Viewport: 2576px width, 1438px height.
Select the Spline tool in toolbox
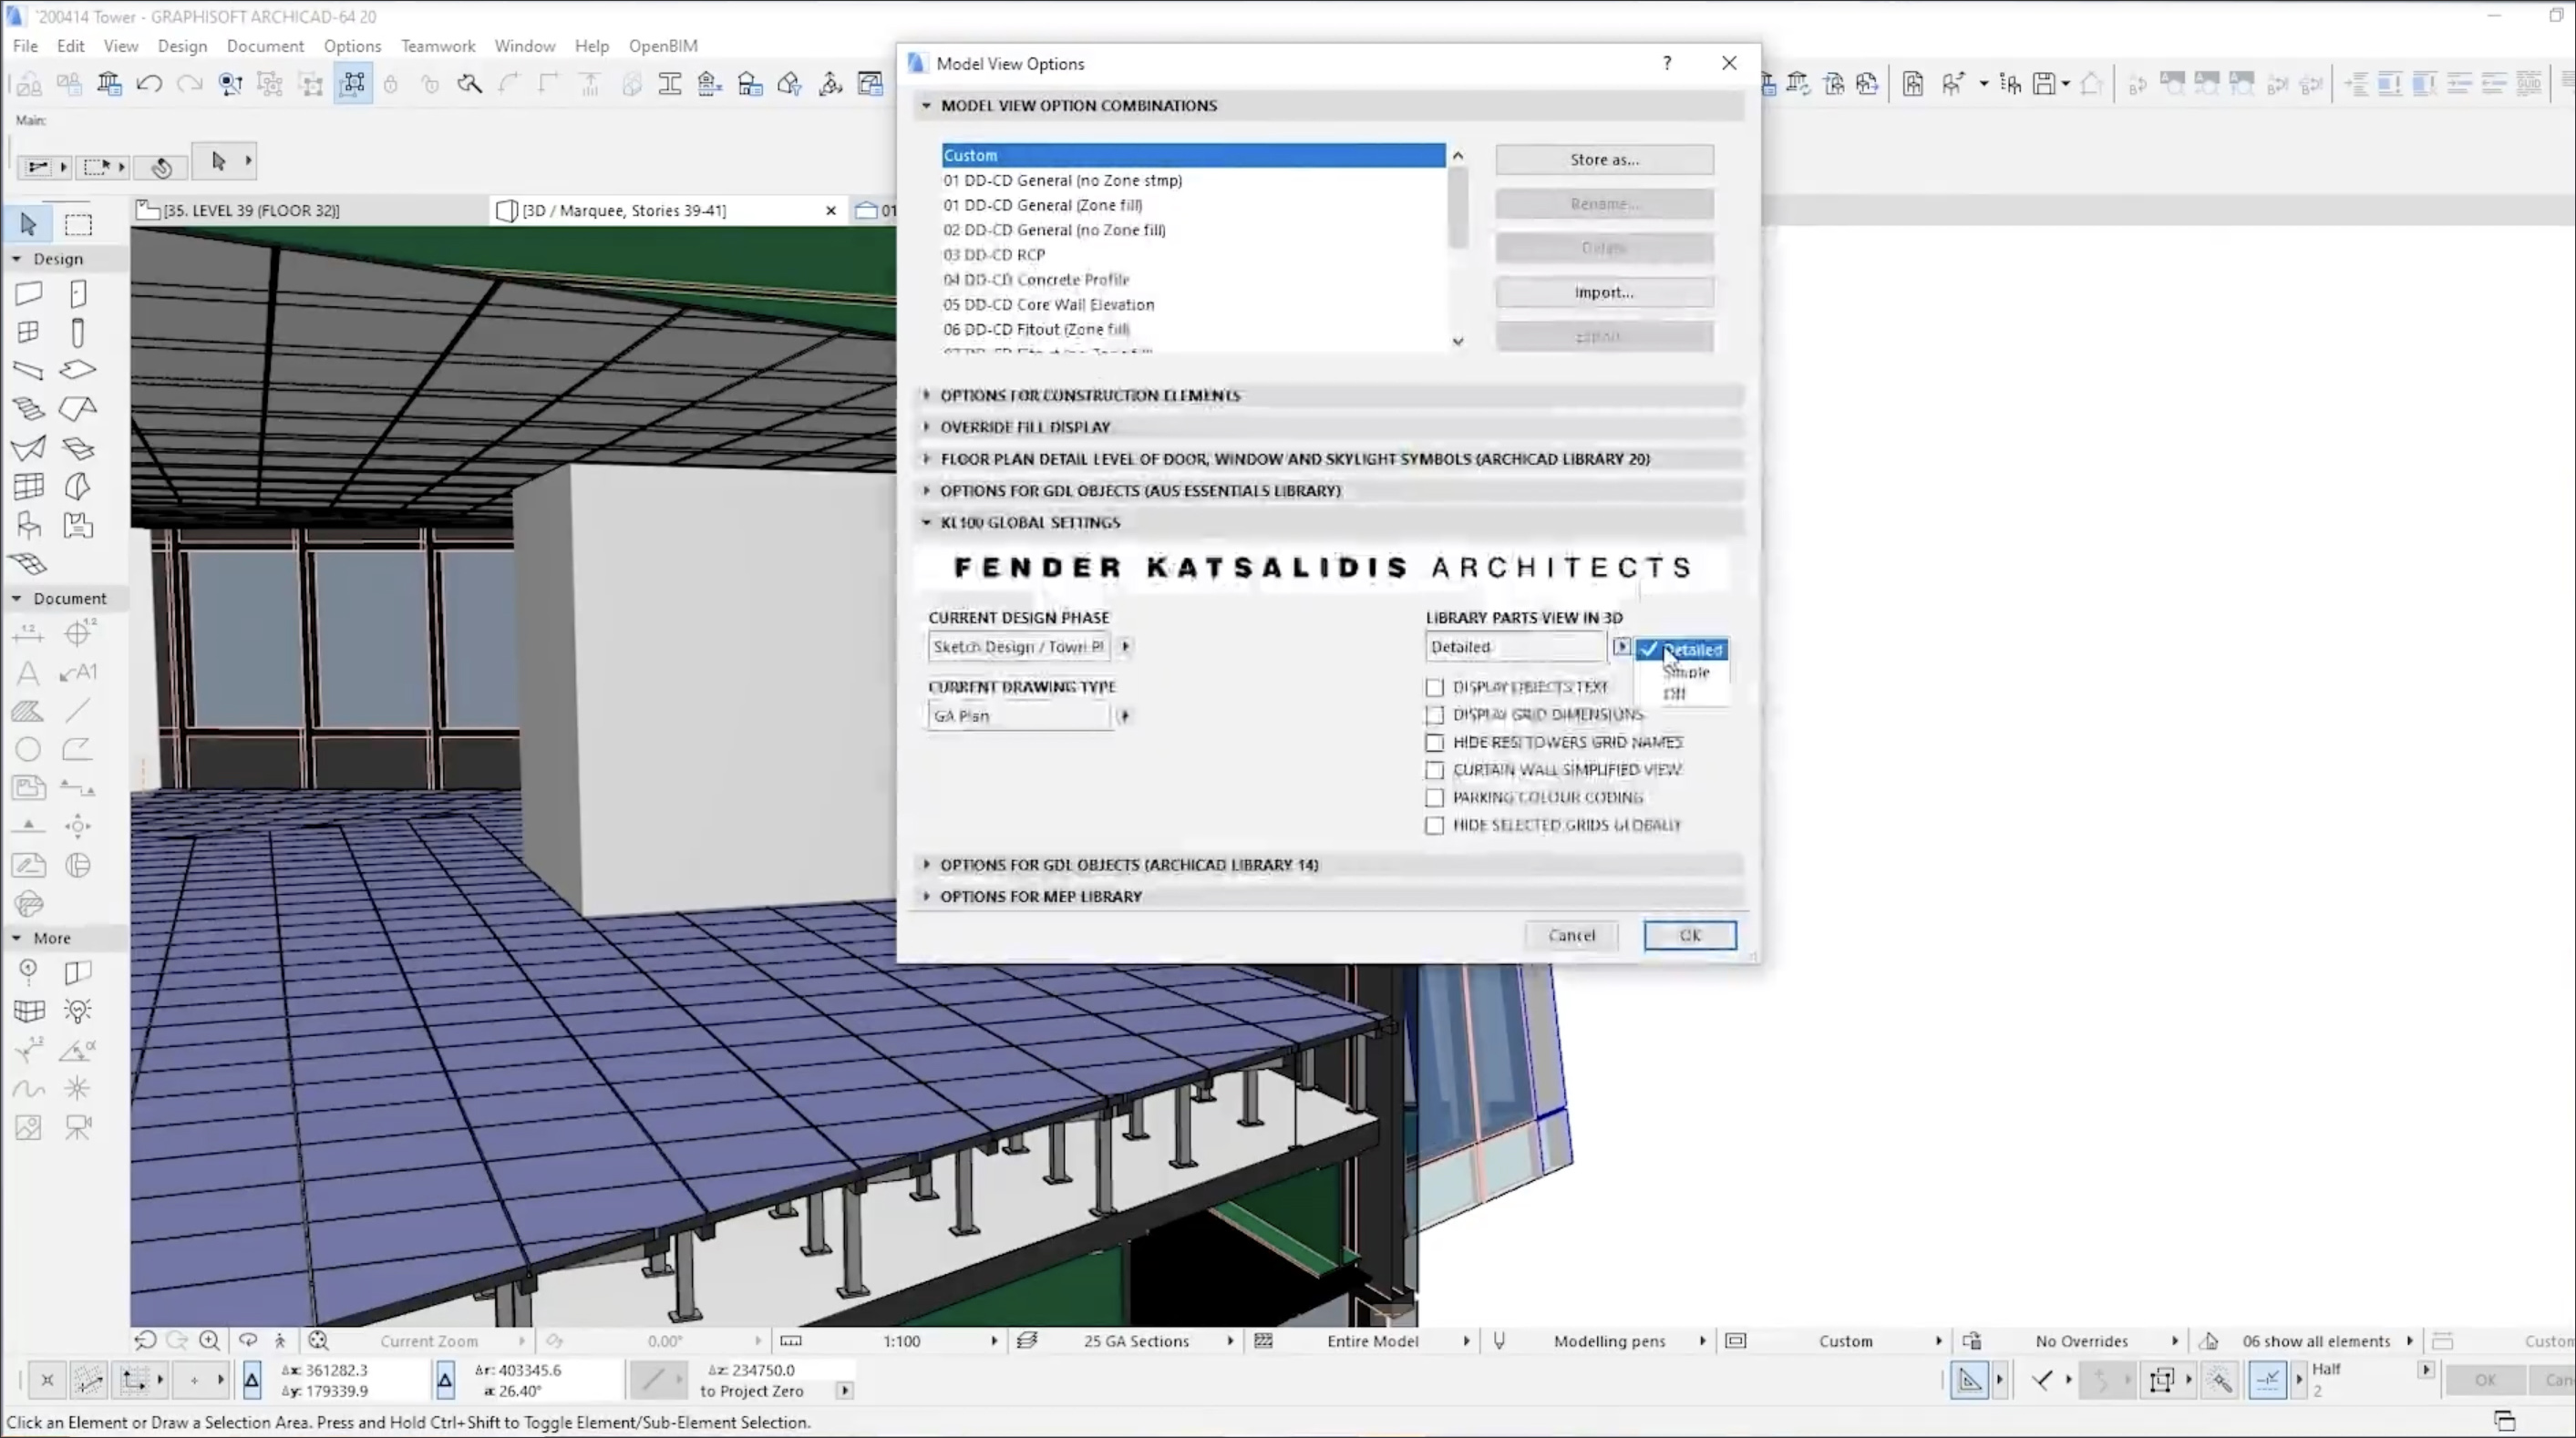click(x=28, y=1088)
